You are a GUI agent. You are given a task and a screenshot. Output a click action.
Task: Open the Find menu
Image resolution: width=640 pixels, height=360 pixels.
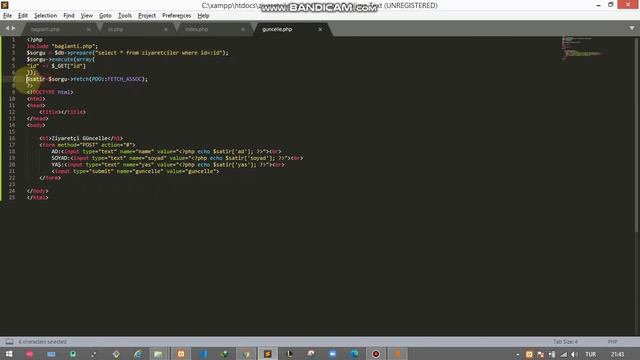click(x=69, y=16)
